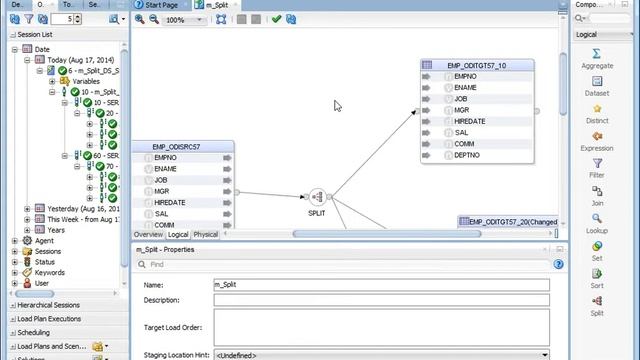Select the Dataset component icon

[597, 81]
